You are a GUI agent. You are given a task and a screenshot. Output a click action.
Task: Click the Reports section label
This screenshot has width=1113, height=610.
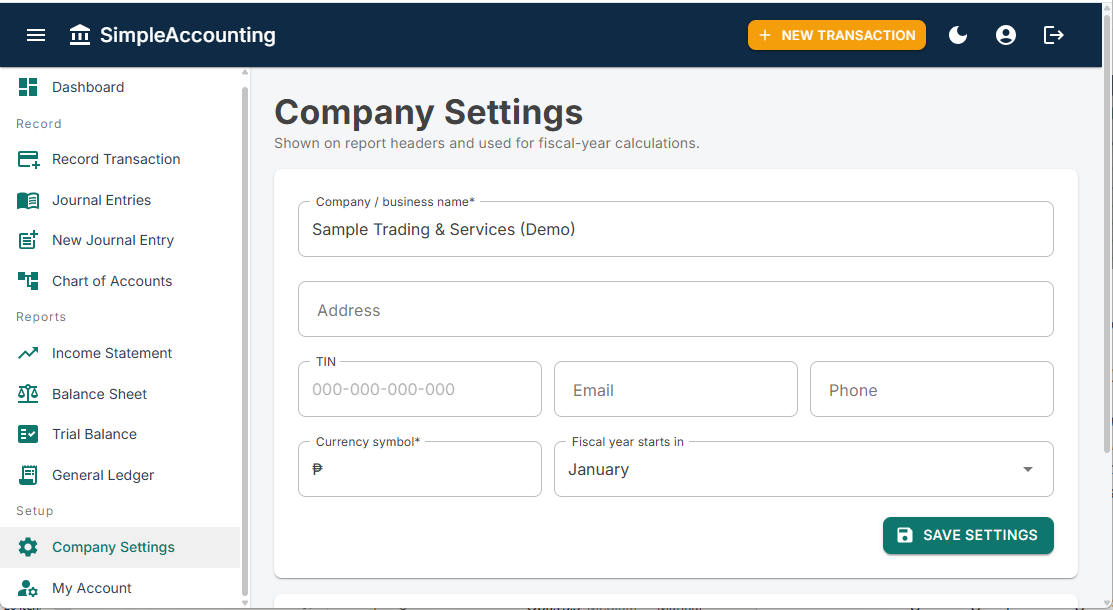[41, 317]
